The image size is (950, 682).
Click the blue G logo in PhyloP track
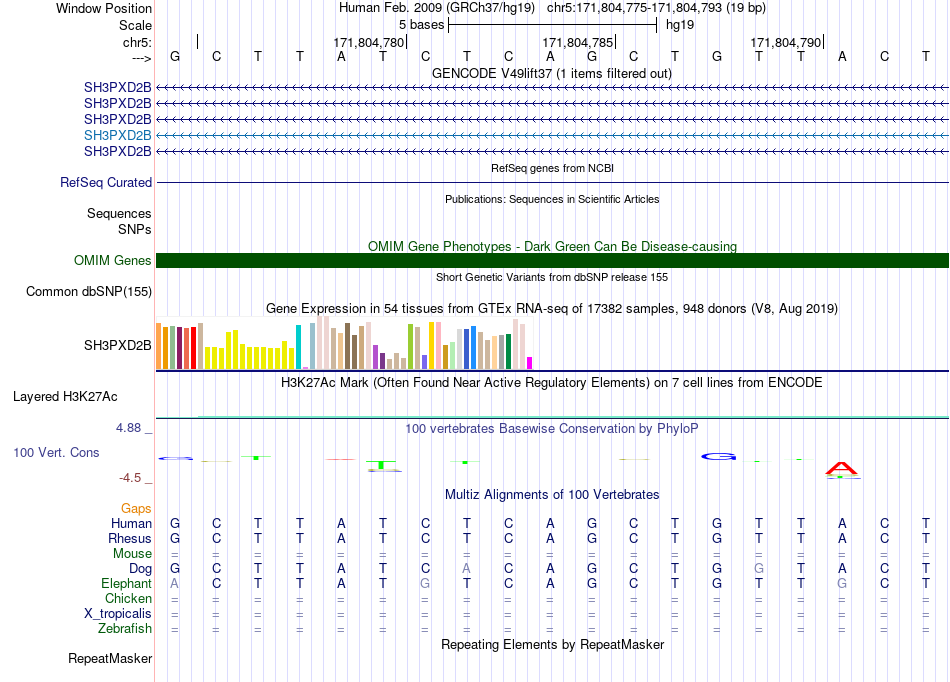719,457
